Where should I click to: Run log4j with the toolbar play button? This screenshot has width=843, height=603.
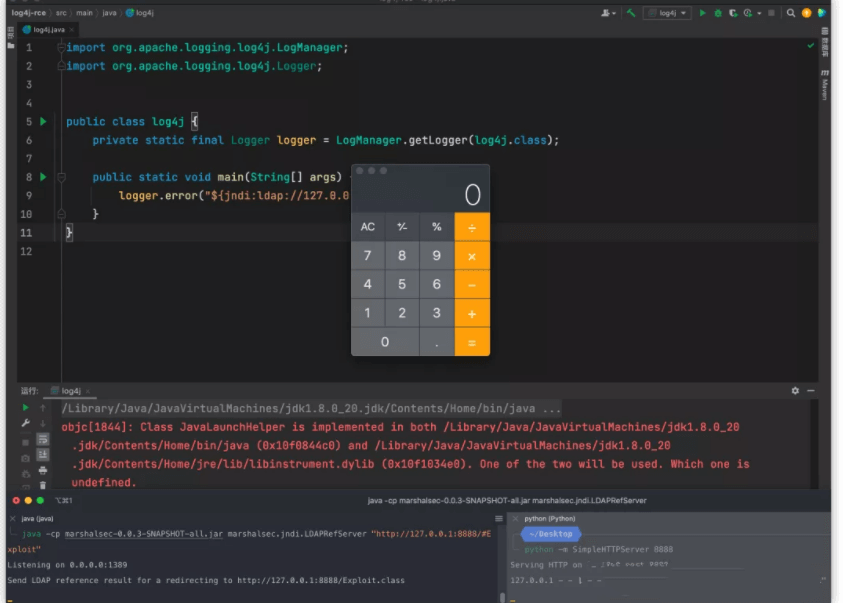(702, 13)
